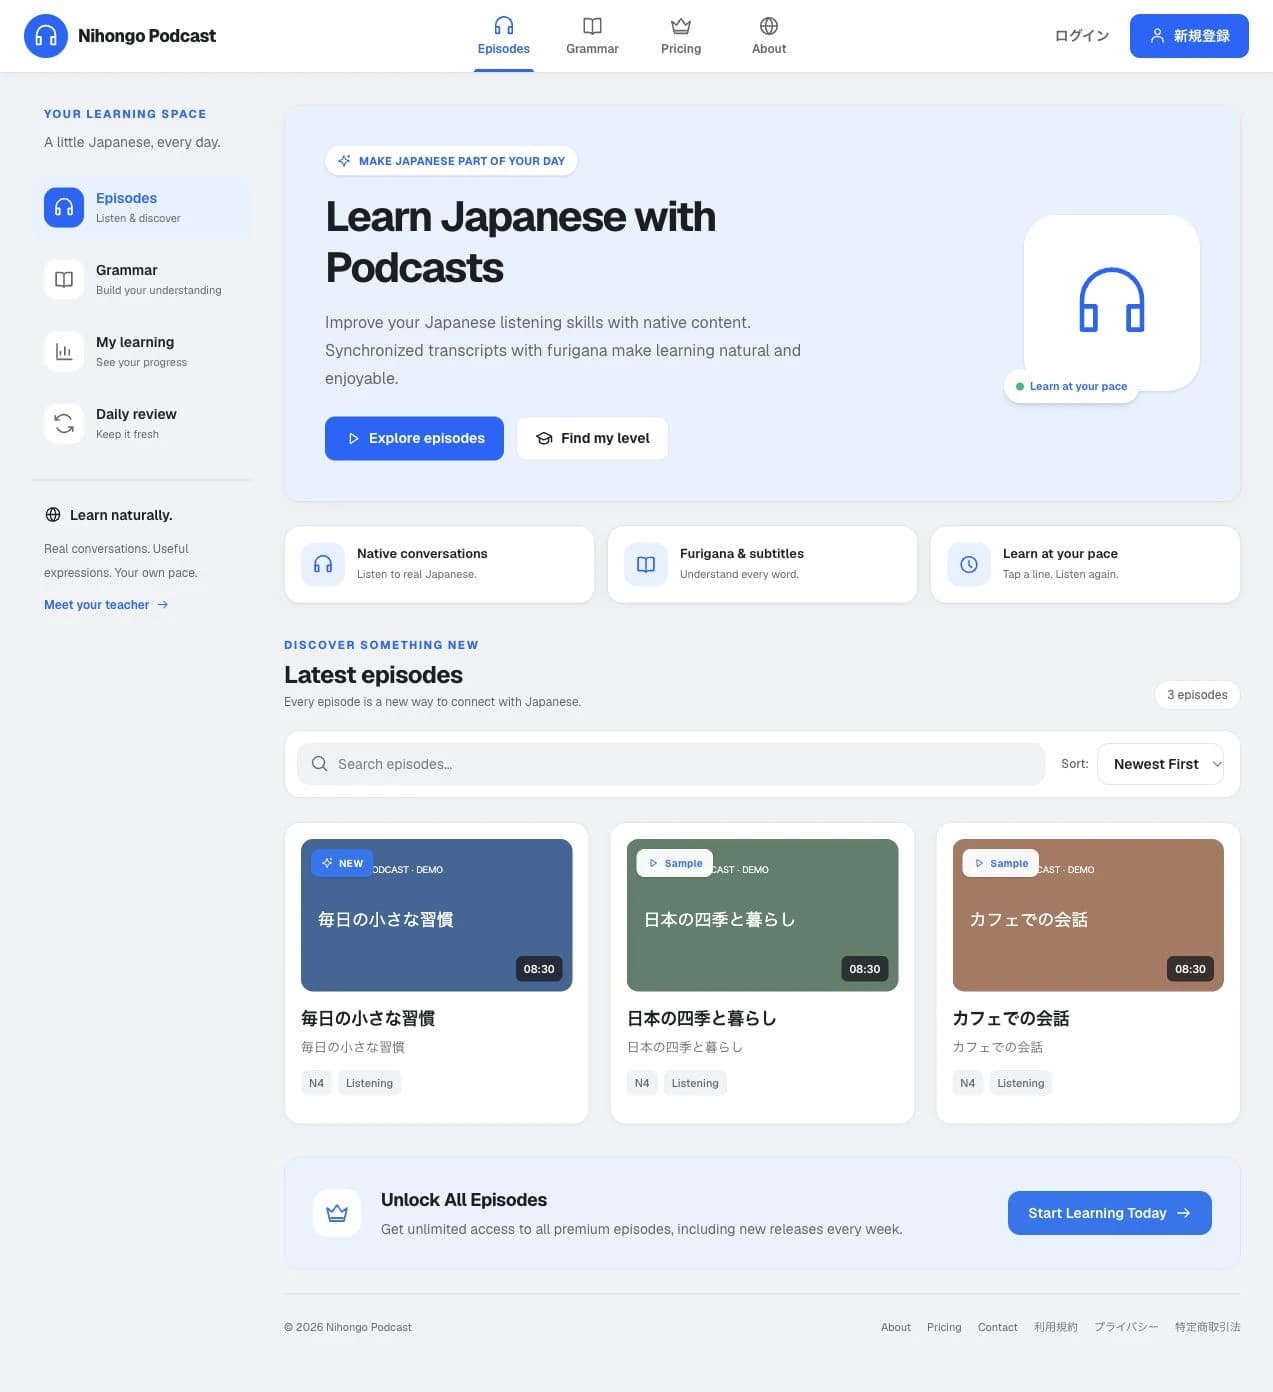Click Sample badge on カフェでの会話 card

[1001, 863]
